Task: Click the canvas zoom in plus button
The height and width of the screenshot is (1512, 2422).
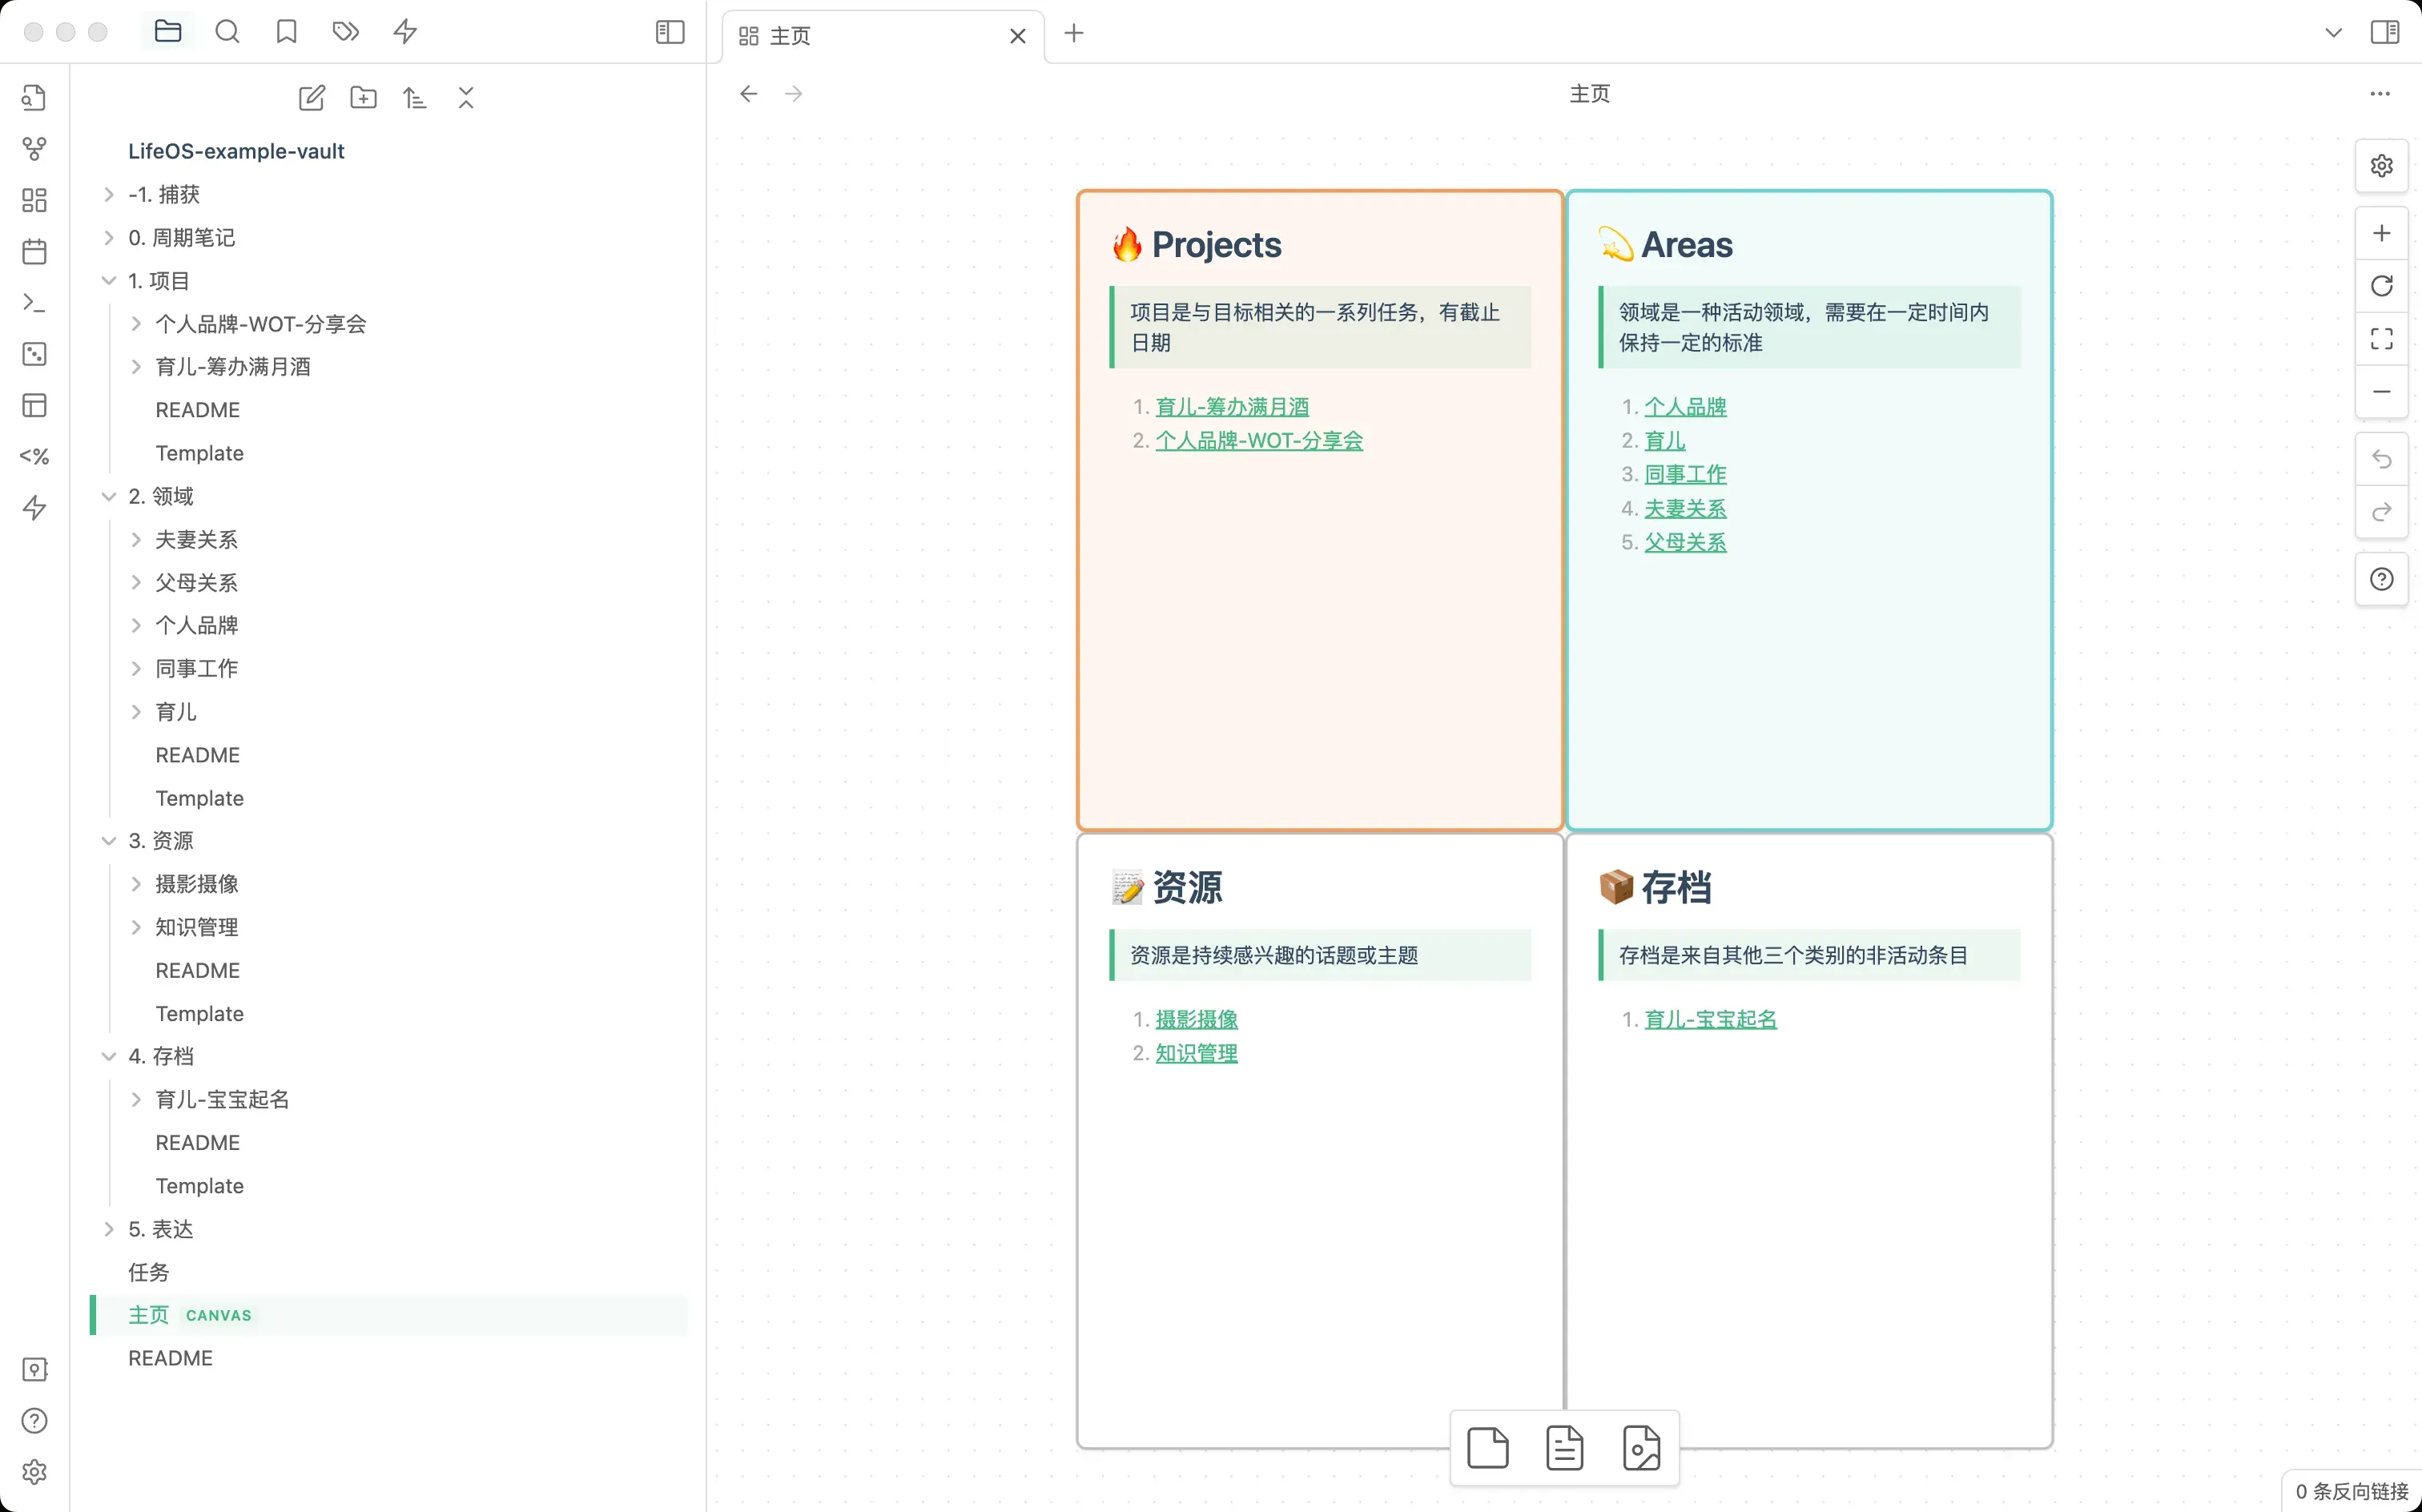Action: pyautogui.click(x=2381, y=233)
